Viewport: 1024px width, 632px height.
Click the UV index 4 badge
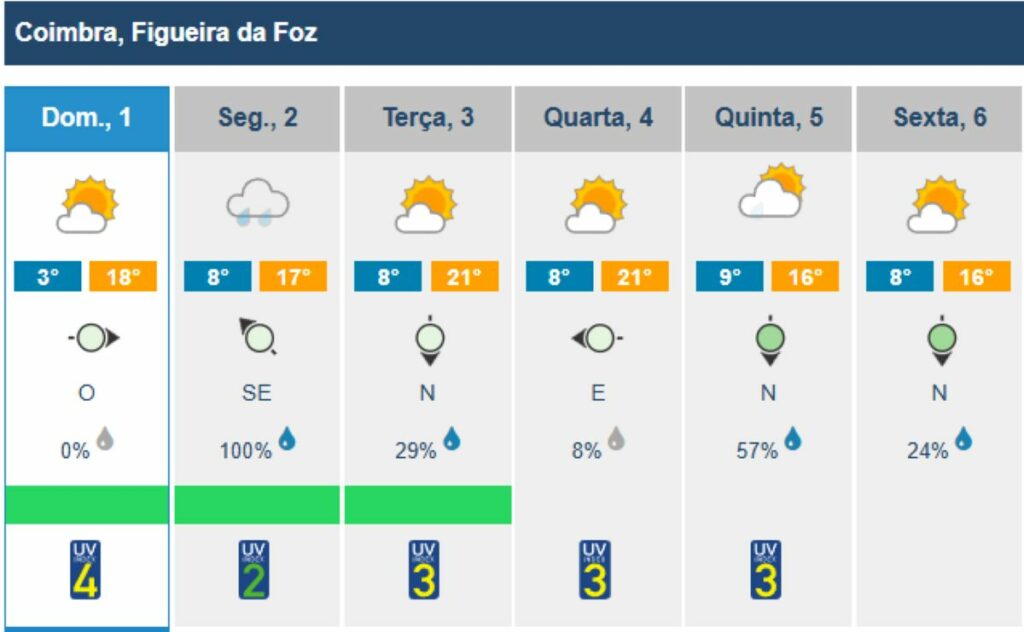pyautogui.click(x=86, y=570)
